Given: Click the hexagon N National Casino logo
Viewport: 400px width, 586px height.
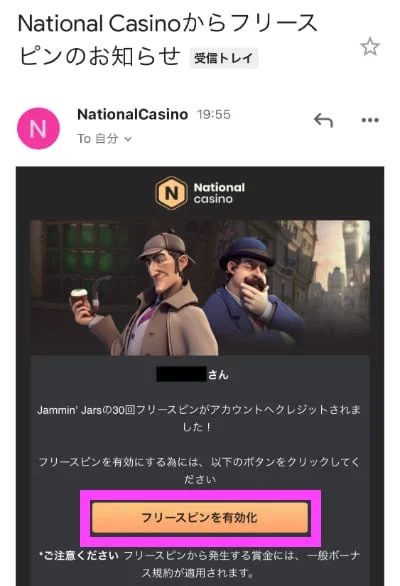Looking at the screenshot, I should (x=171, y=193).
